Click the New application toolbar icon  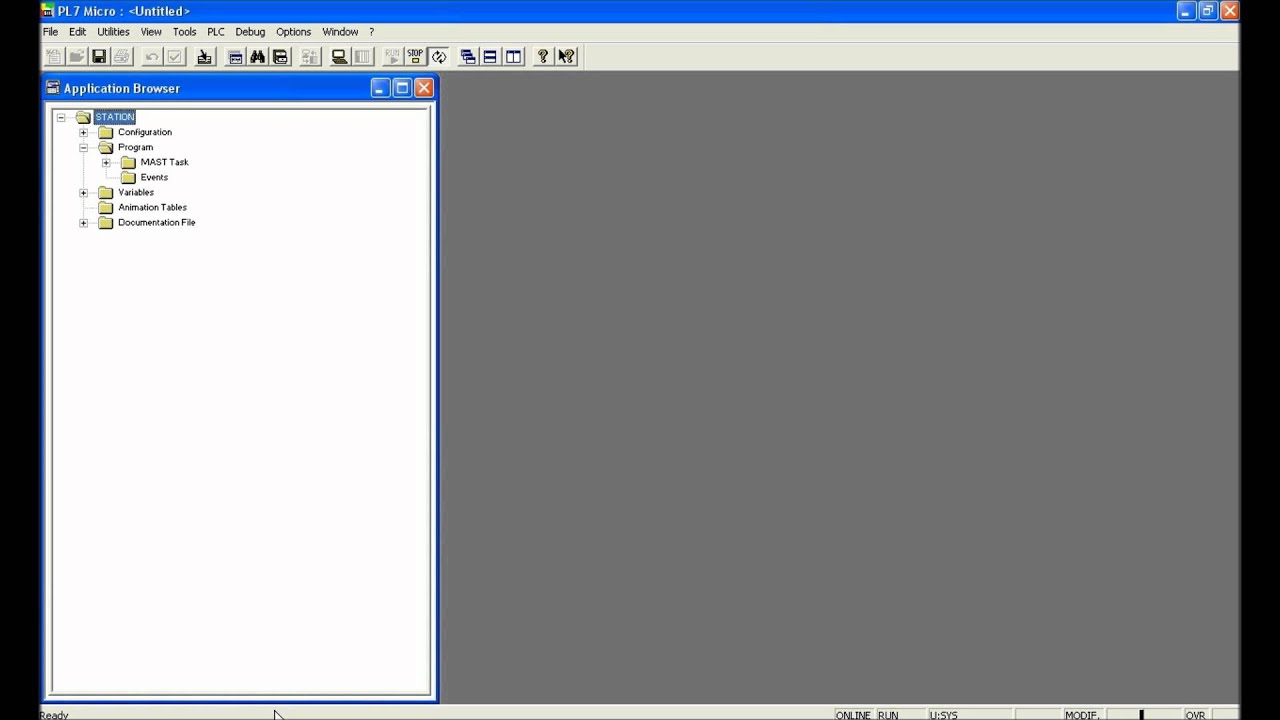pyautogui.click(x=54, y=57)
